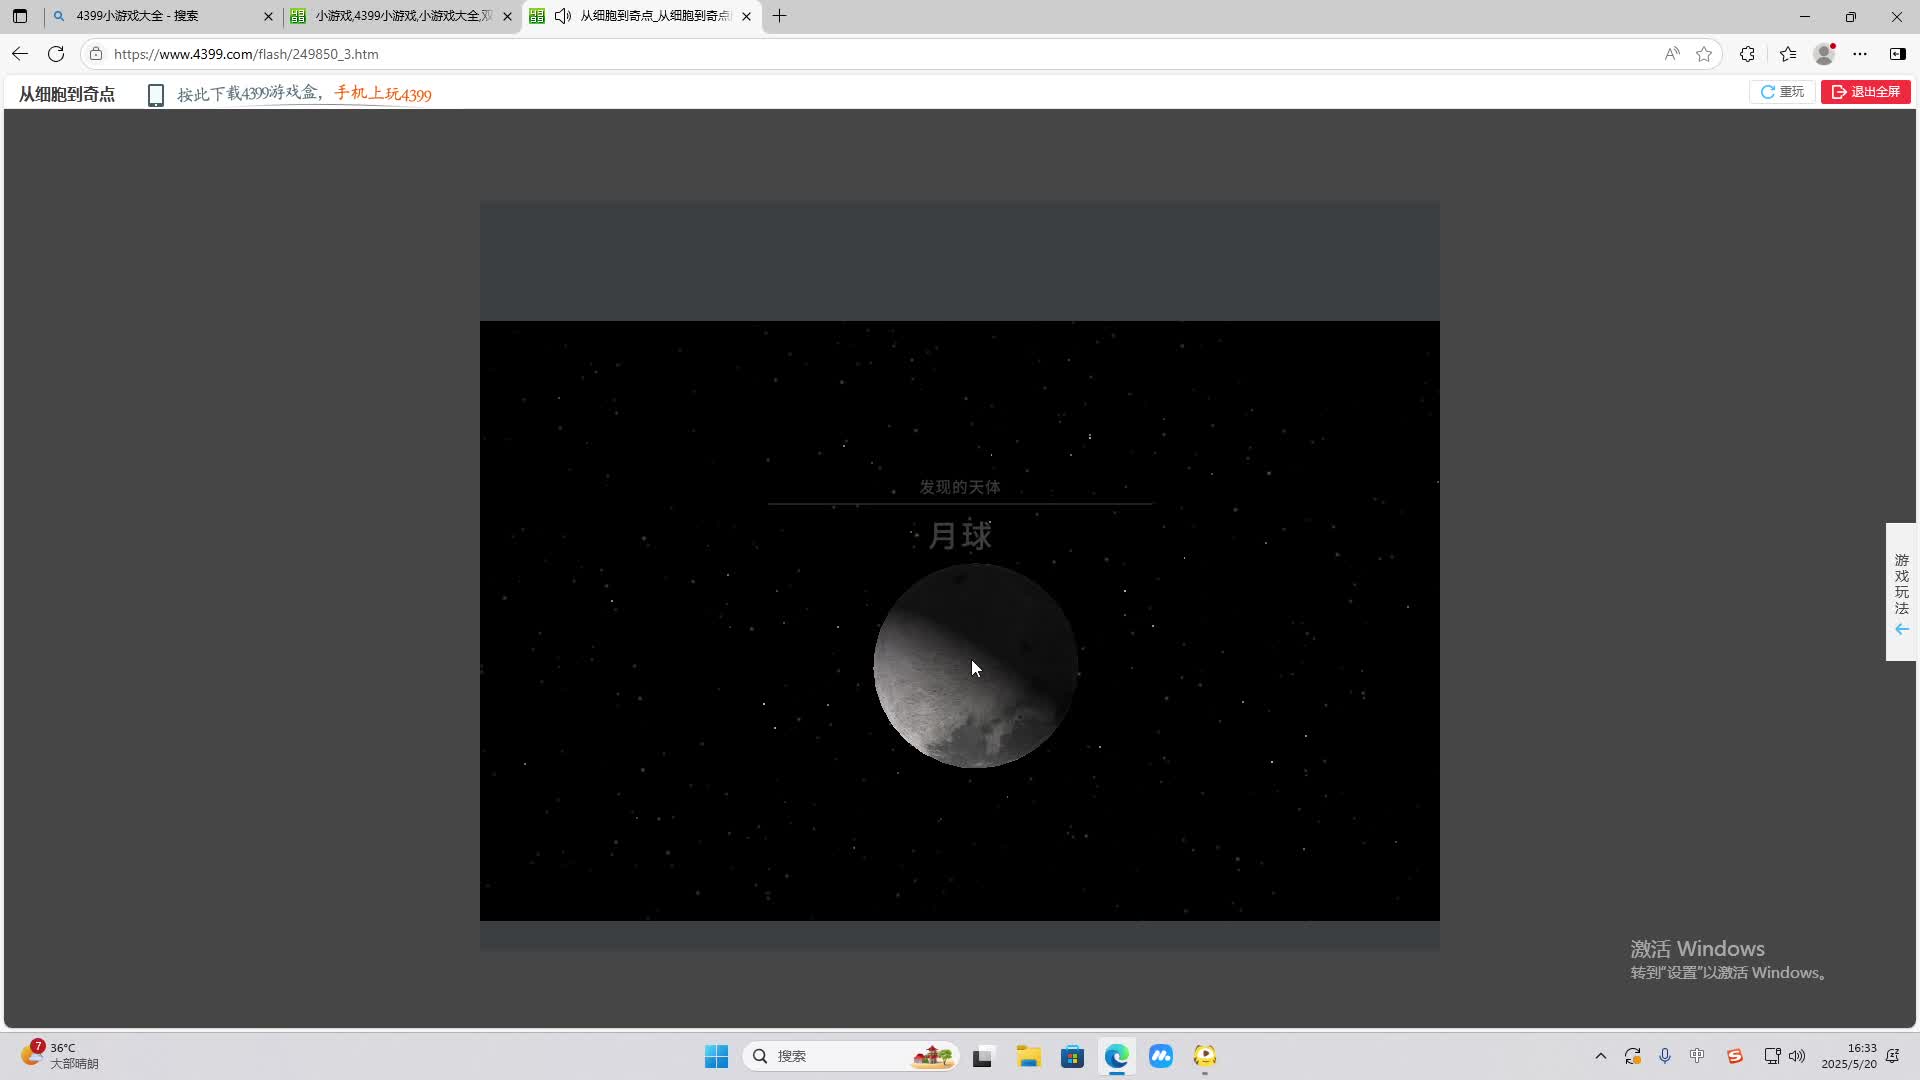Click the moon in the game
The height and width of the screenshot is (1080, 1920).
coord(975,666)
